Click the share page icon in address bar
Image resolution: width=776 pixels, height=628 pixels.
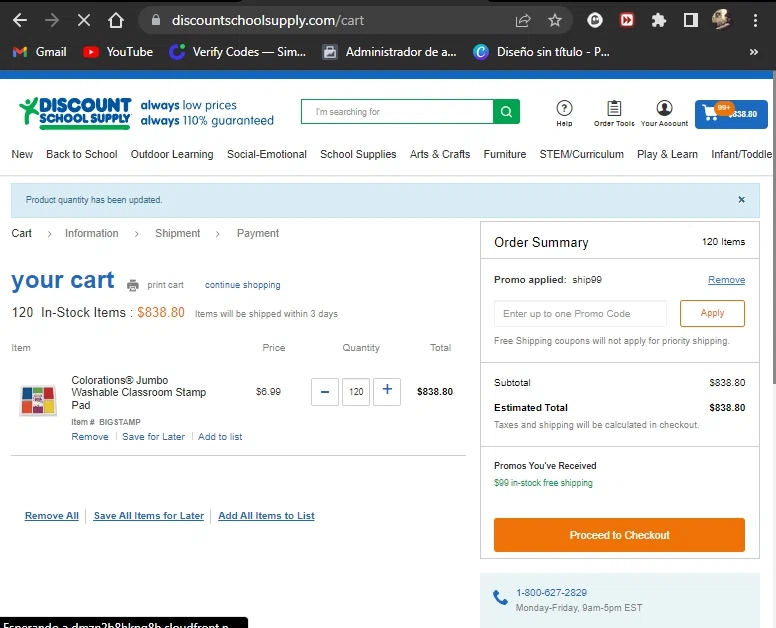[x=523, y=20]
